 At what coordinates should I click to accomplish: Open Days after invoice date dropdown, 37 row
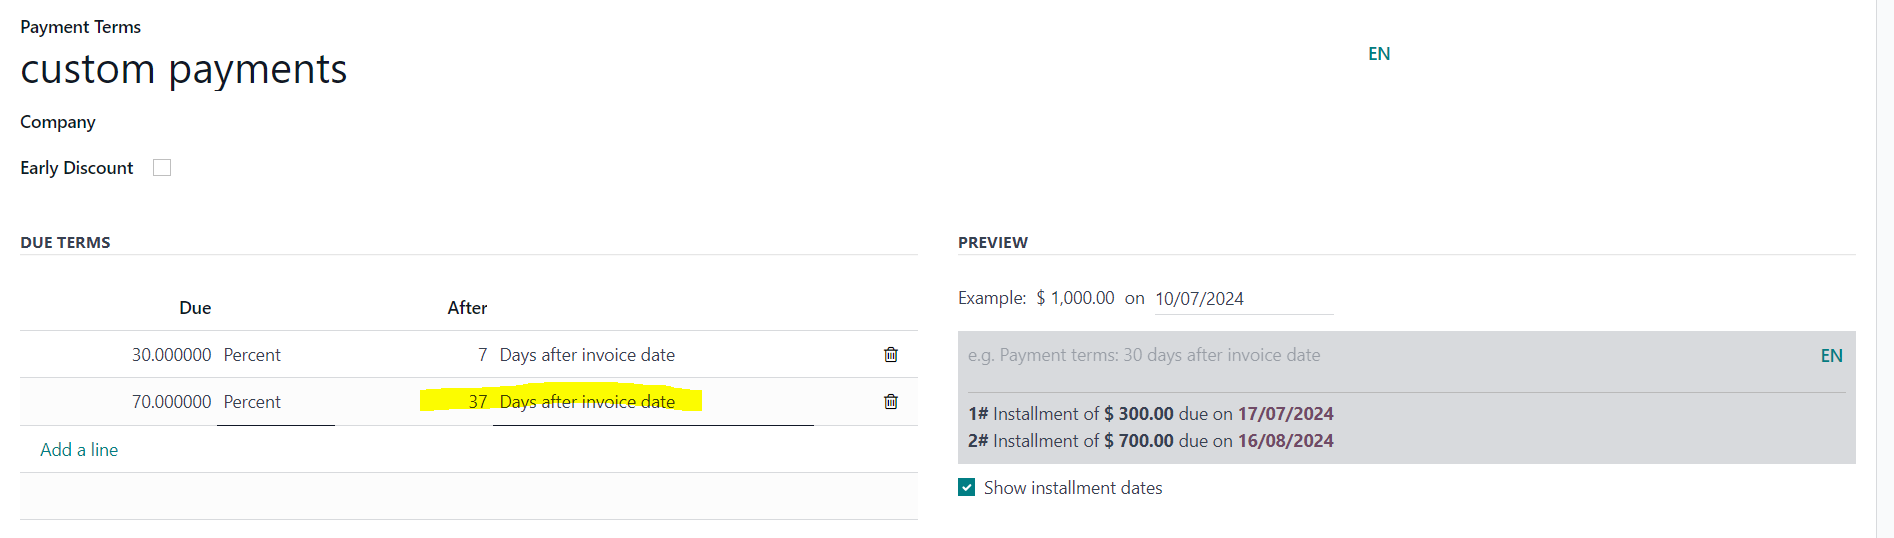pyautogui.click(x=653, y=402)
